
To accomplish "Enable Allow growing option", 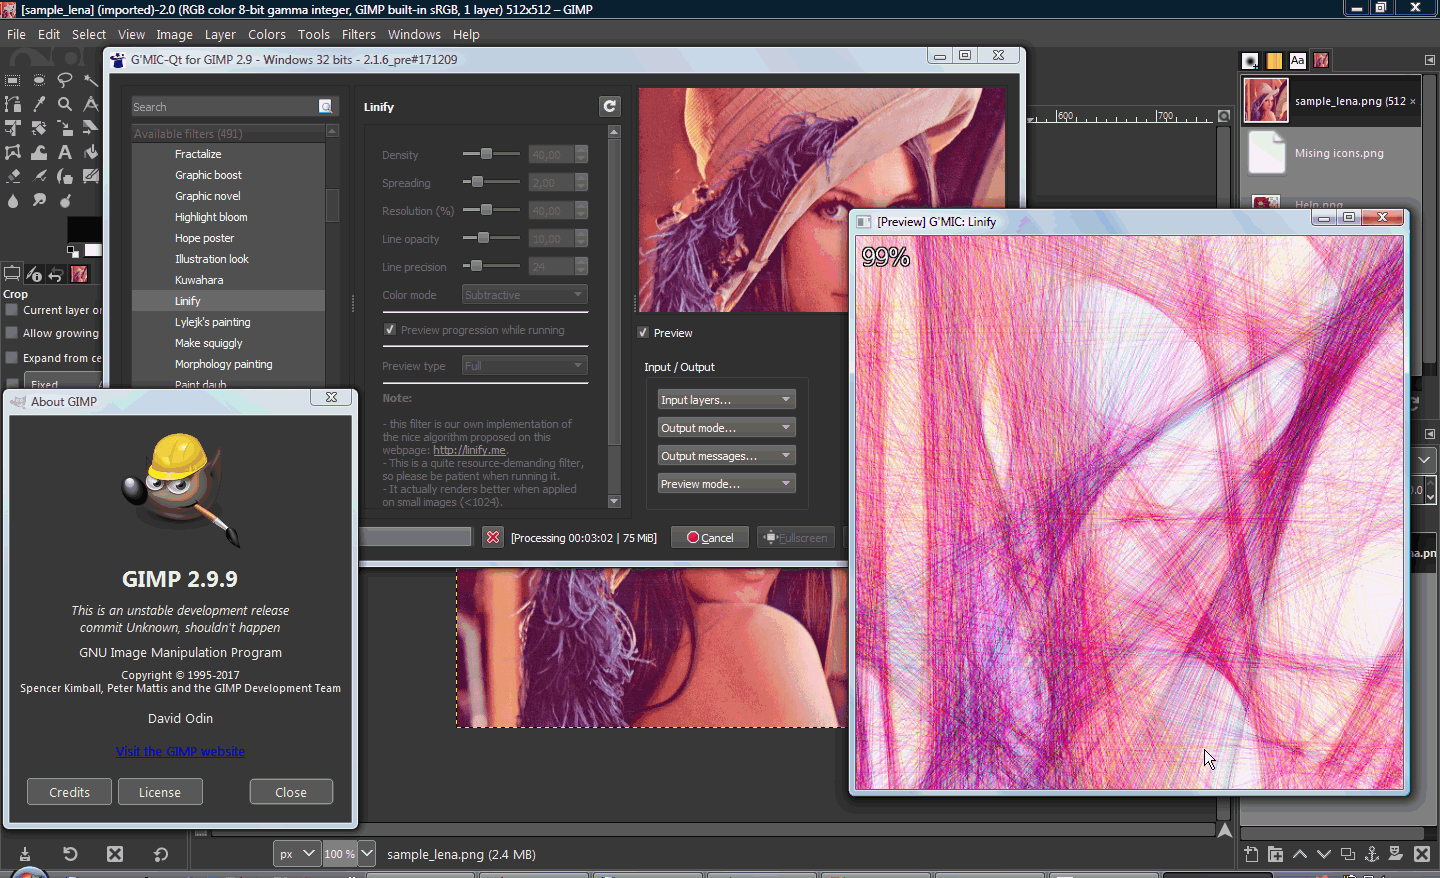I will (12, 333).
